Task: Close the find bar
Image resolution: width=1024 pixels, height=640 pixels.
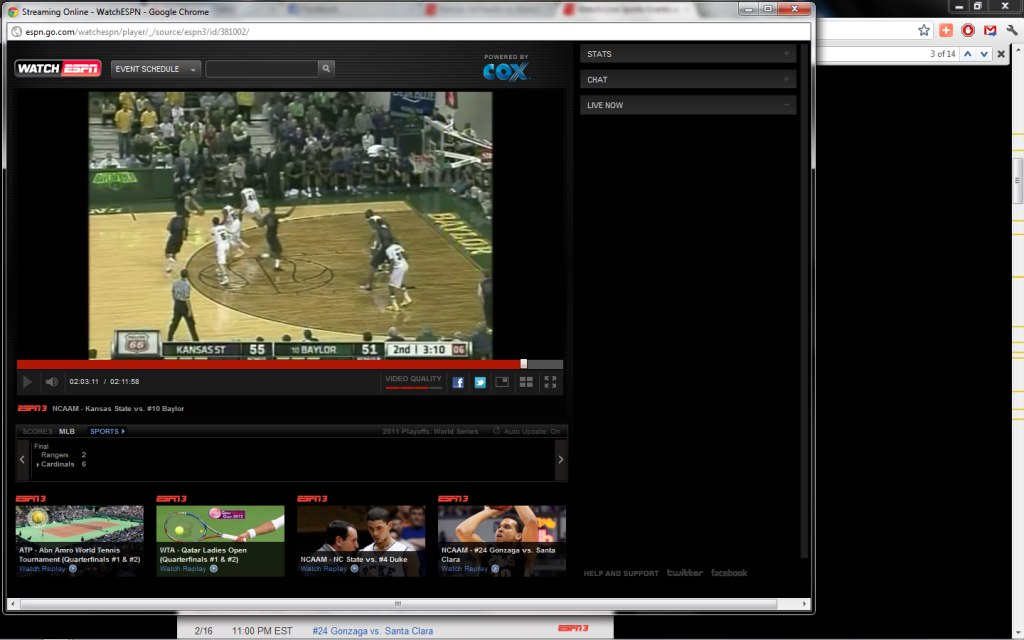Action: [x=1001, y=54]
